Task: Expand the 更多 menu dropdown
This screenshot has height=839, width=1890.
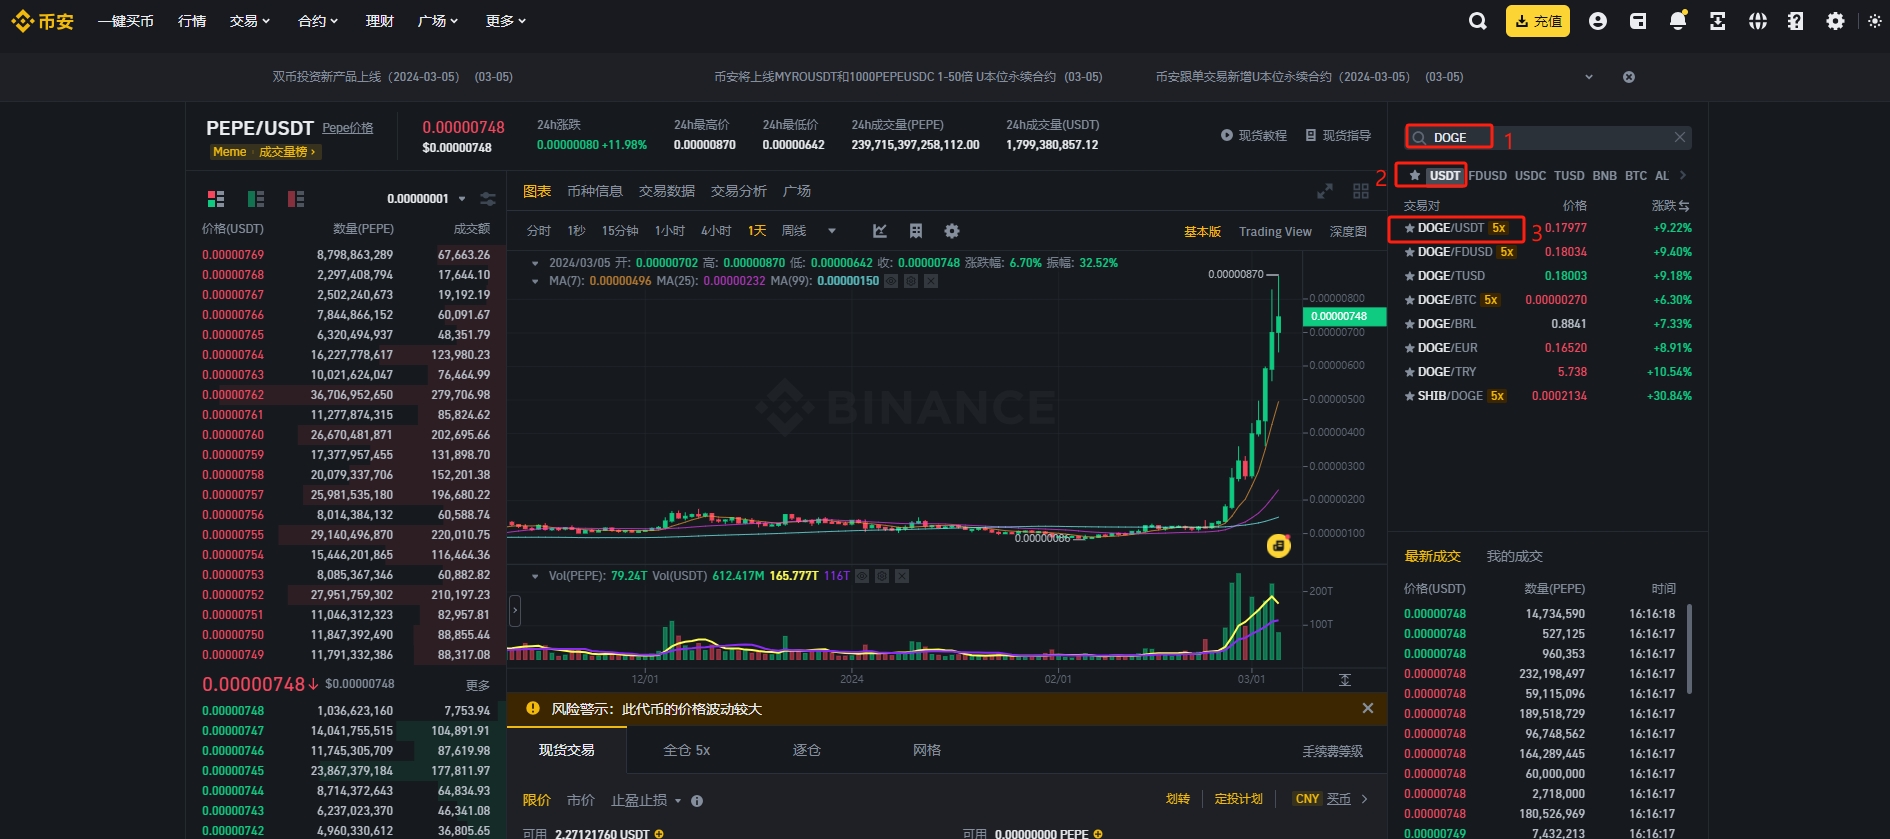Action: [506, 21]
